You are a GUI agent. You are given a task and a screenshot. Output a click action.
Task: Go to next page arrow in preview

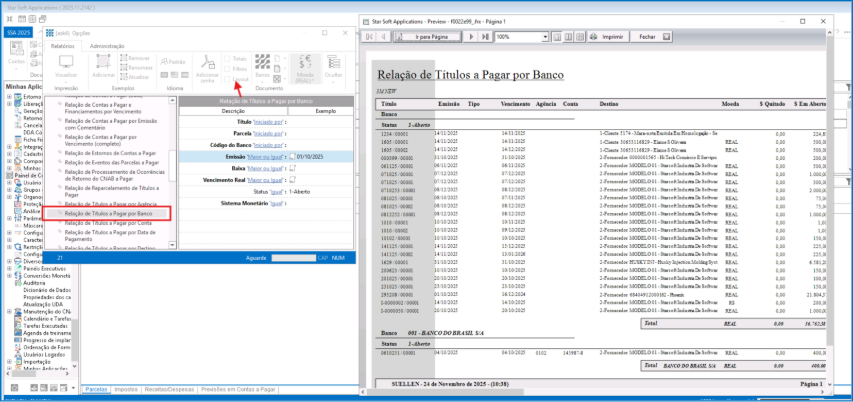473,36
